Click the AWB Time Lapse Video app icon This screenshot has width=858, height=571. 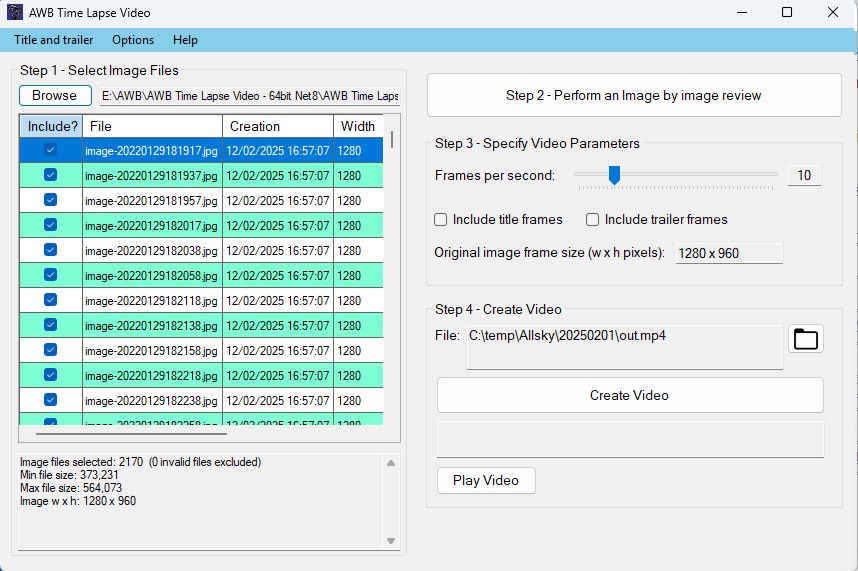[x=16, y=13]
